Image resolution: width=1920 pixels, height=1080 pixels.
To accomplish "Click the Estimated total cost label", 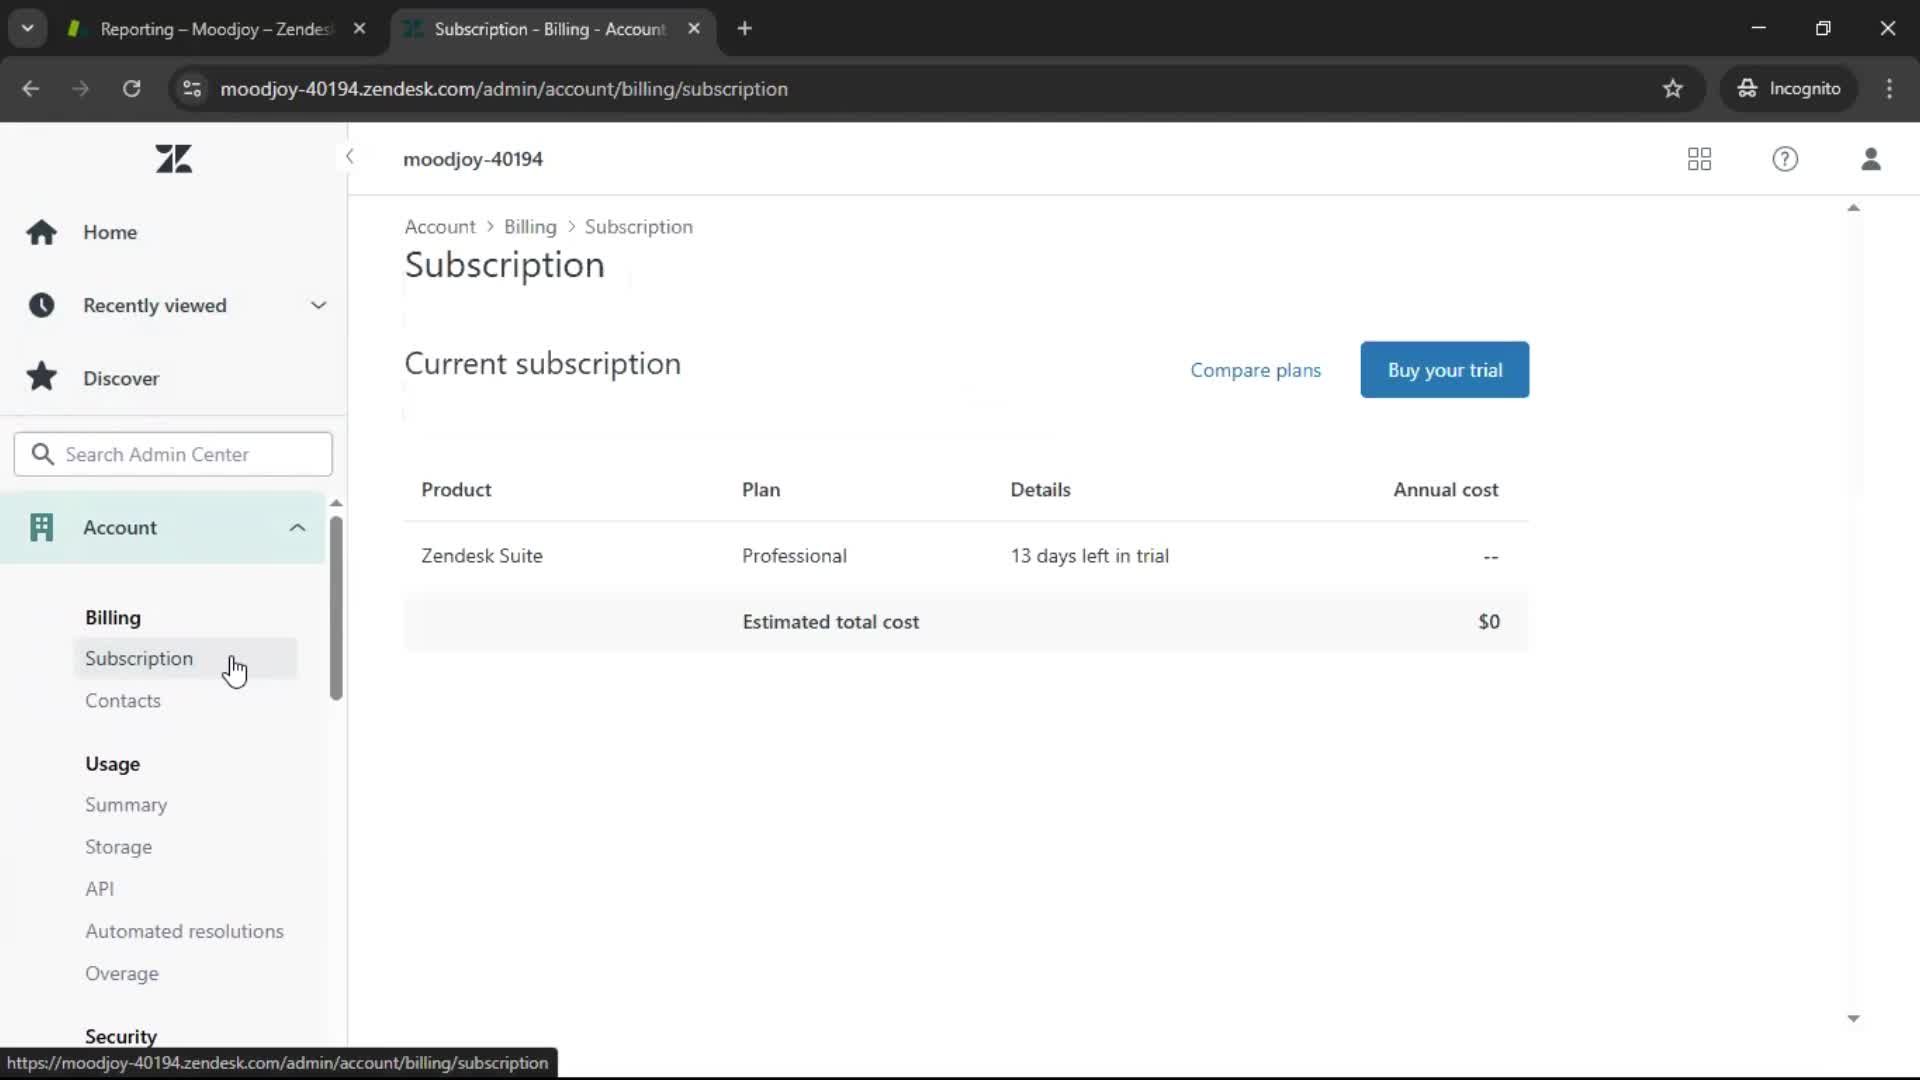I will coord(830,622).
